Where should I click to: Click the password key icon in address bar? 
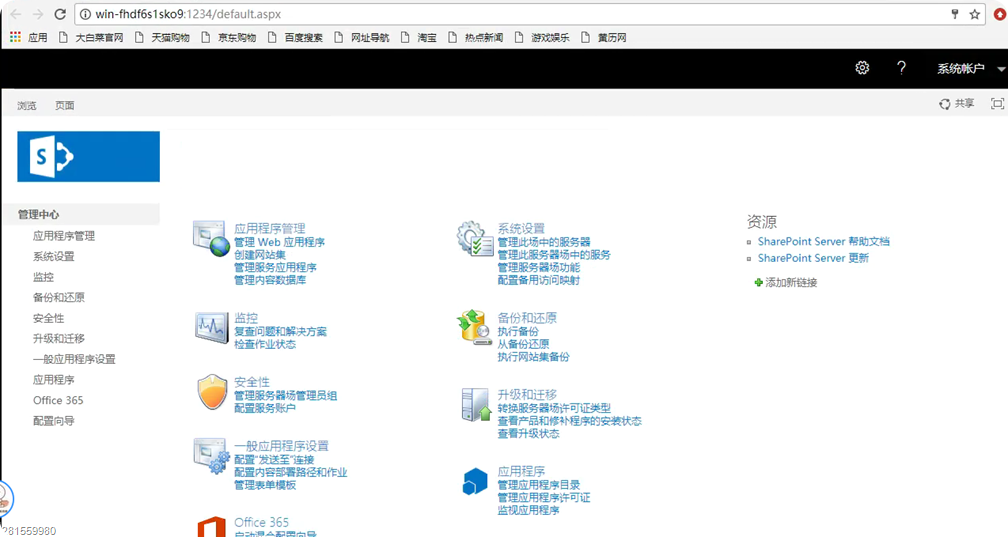click(x=955, y=14)
